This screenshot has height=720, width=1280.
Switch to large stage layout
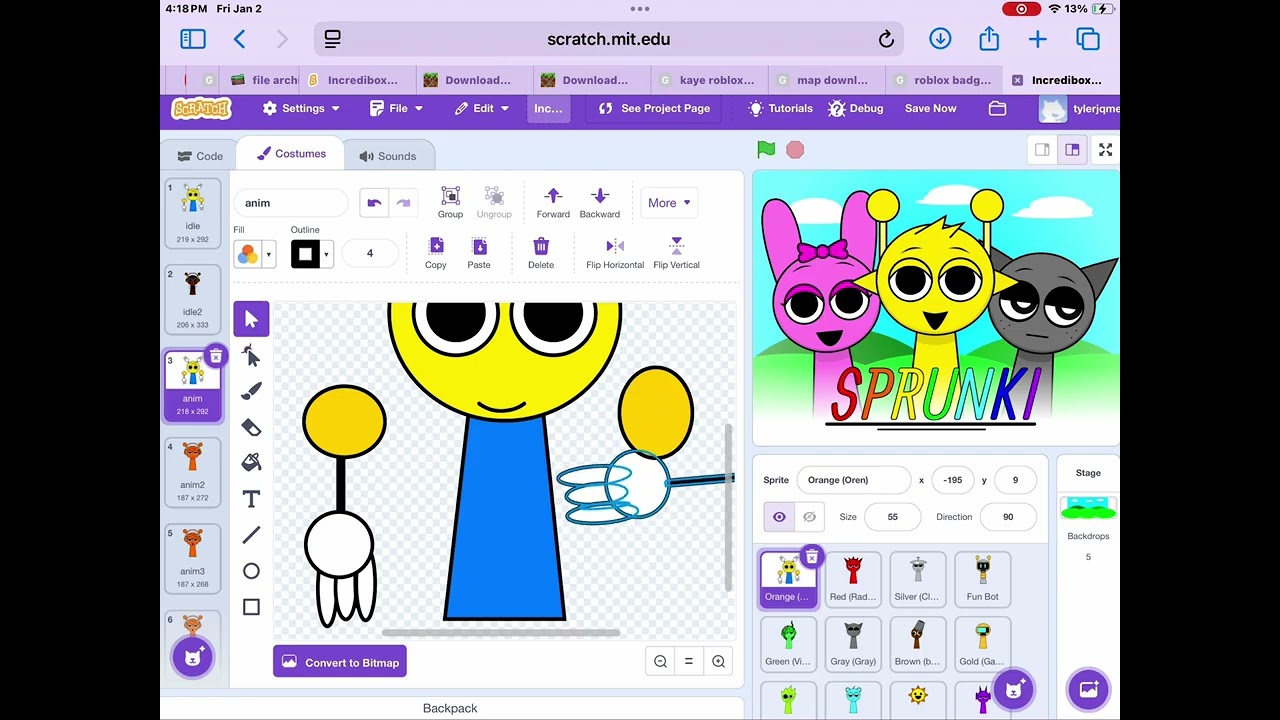(x=1072, y=150)
